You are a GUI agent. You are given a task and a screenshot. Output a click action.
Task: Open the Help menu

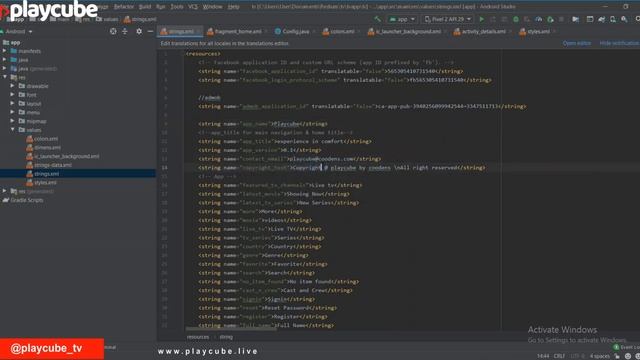coord(233,7)
